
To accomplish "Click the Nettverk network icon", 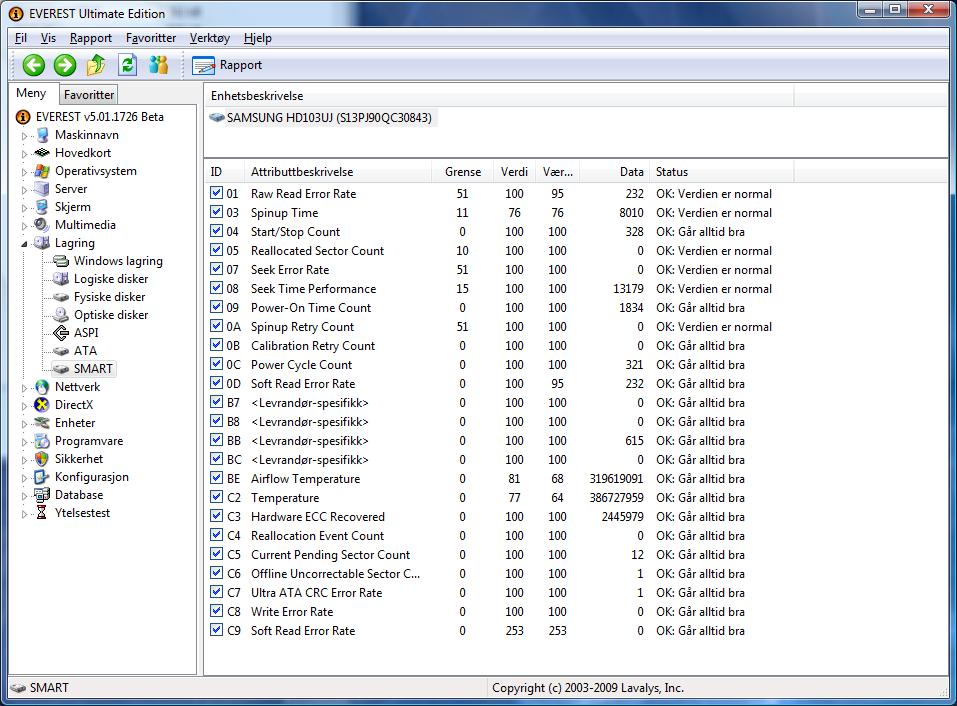I will pos(42,387).
